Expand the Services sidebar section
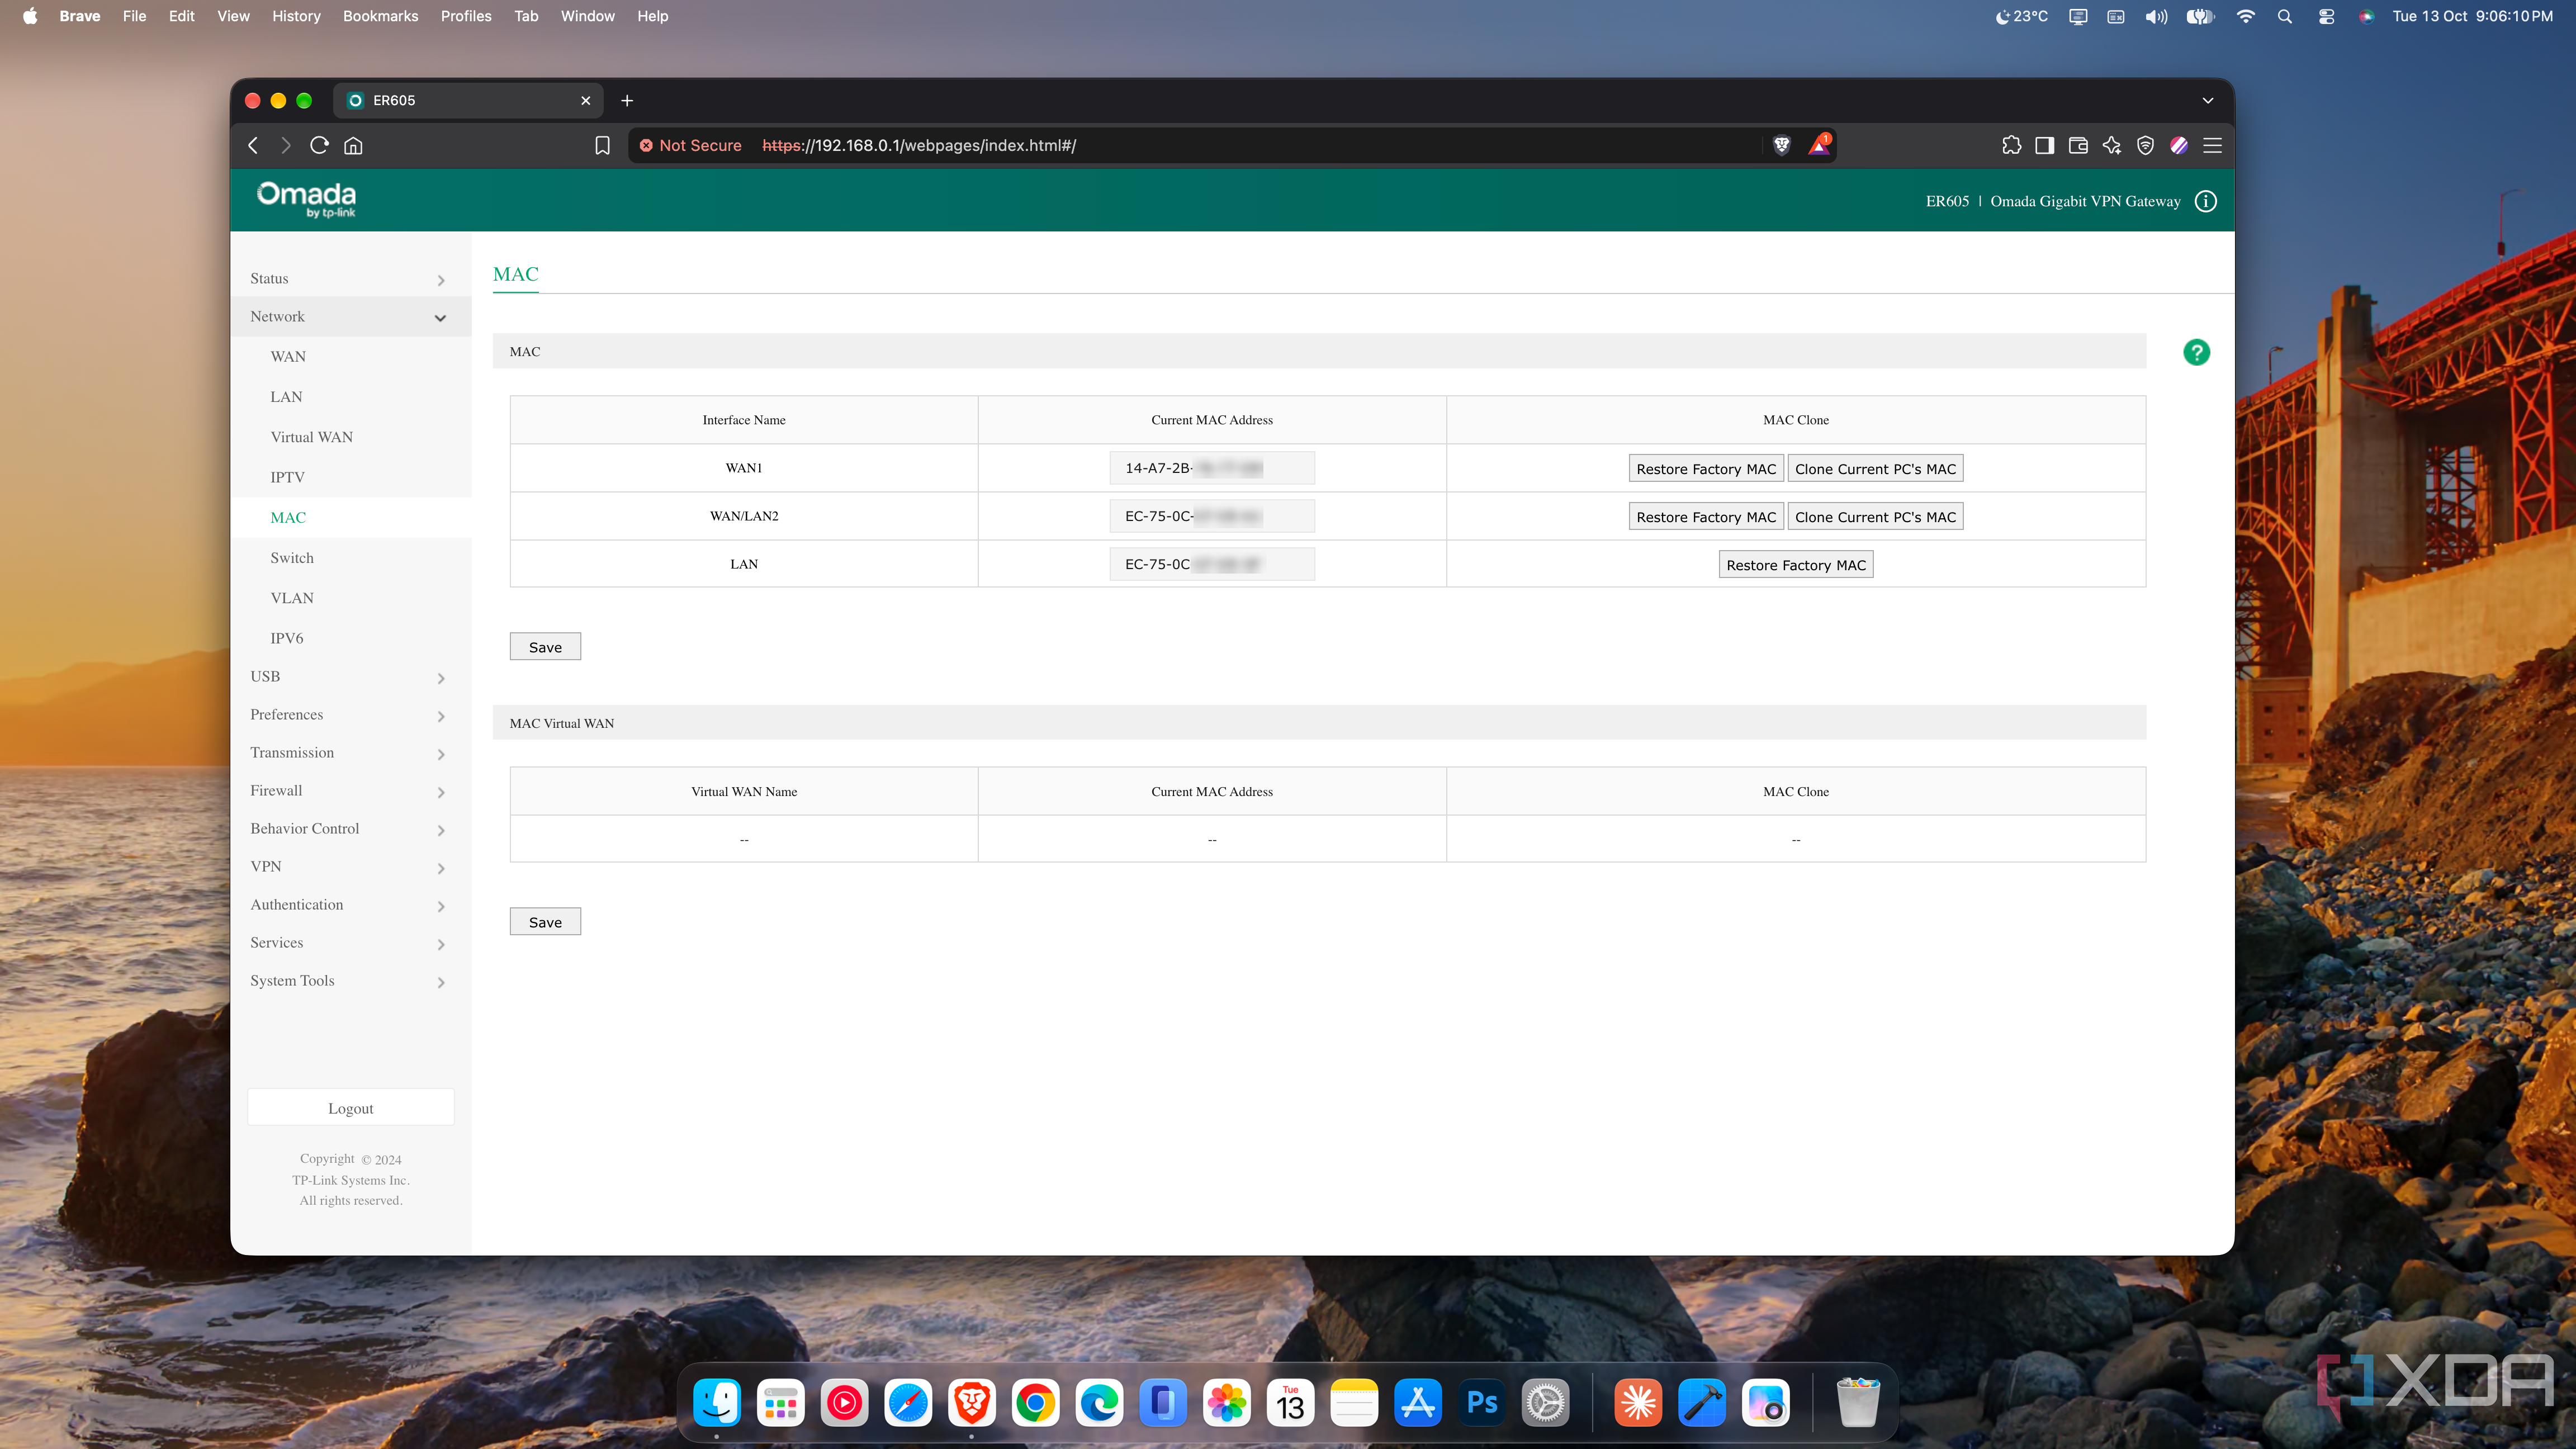This screenshot has height=1449, width=2576. point(350,942)
